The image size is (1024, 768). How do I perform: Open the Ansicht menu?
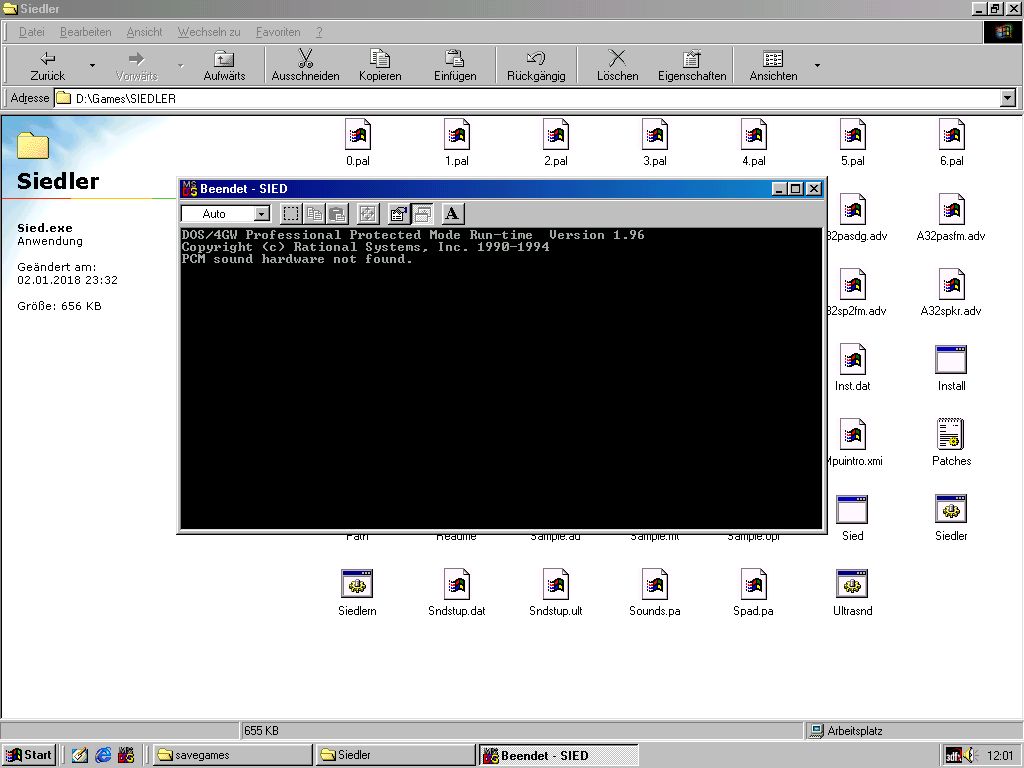coord(144,32)
